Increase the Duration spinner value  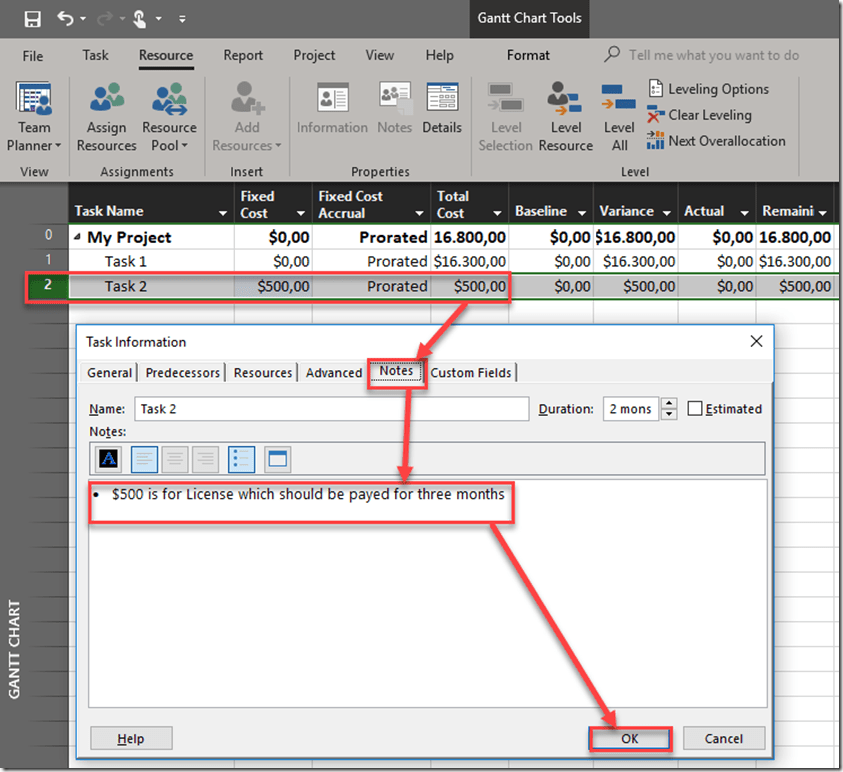(x=669, y=404)
